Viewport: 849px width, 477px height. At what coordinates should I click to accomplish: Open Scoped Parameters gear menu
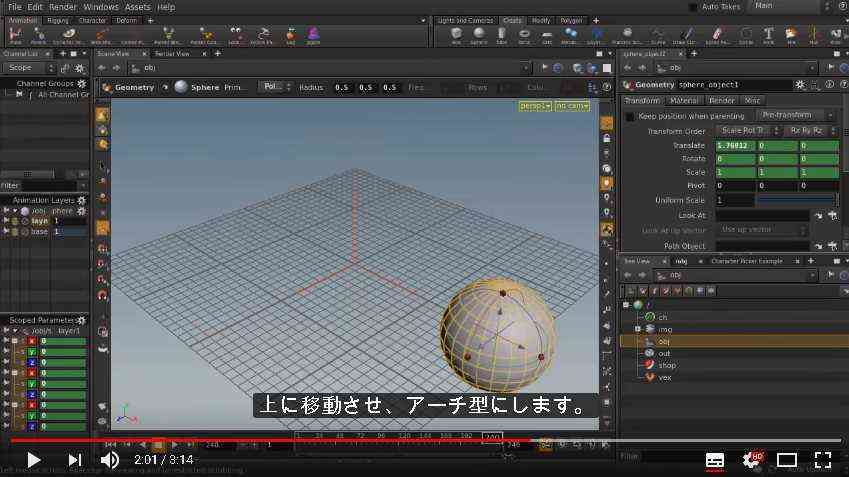coord(82,320)
